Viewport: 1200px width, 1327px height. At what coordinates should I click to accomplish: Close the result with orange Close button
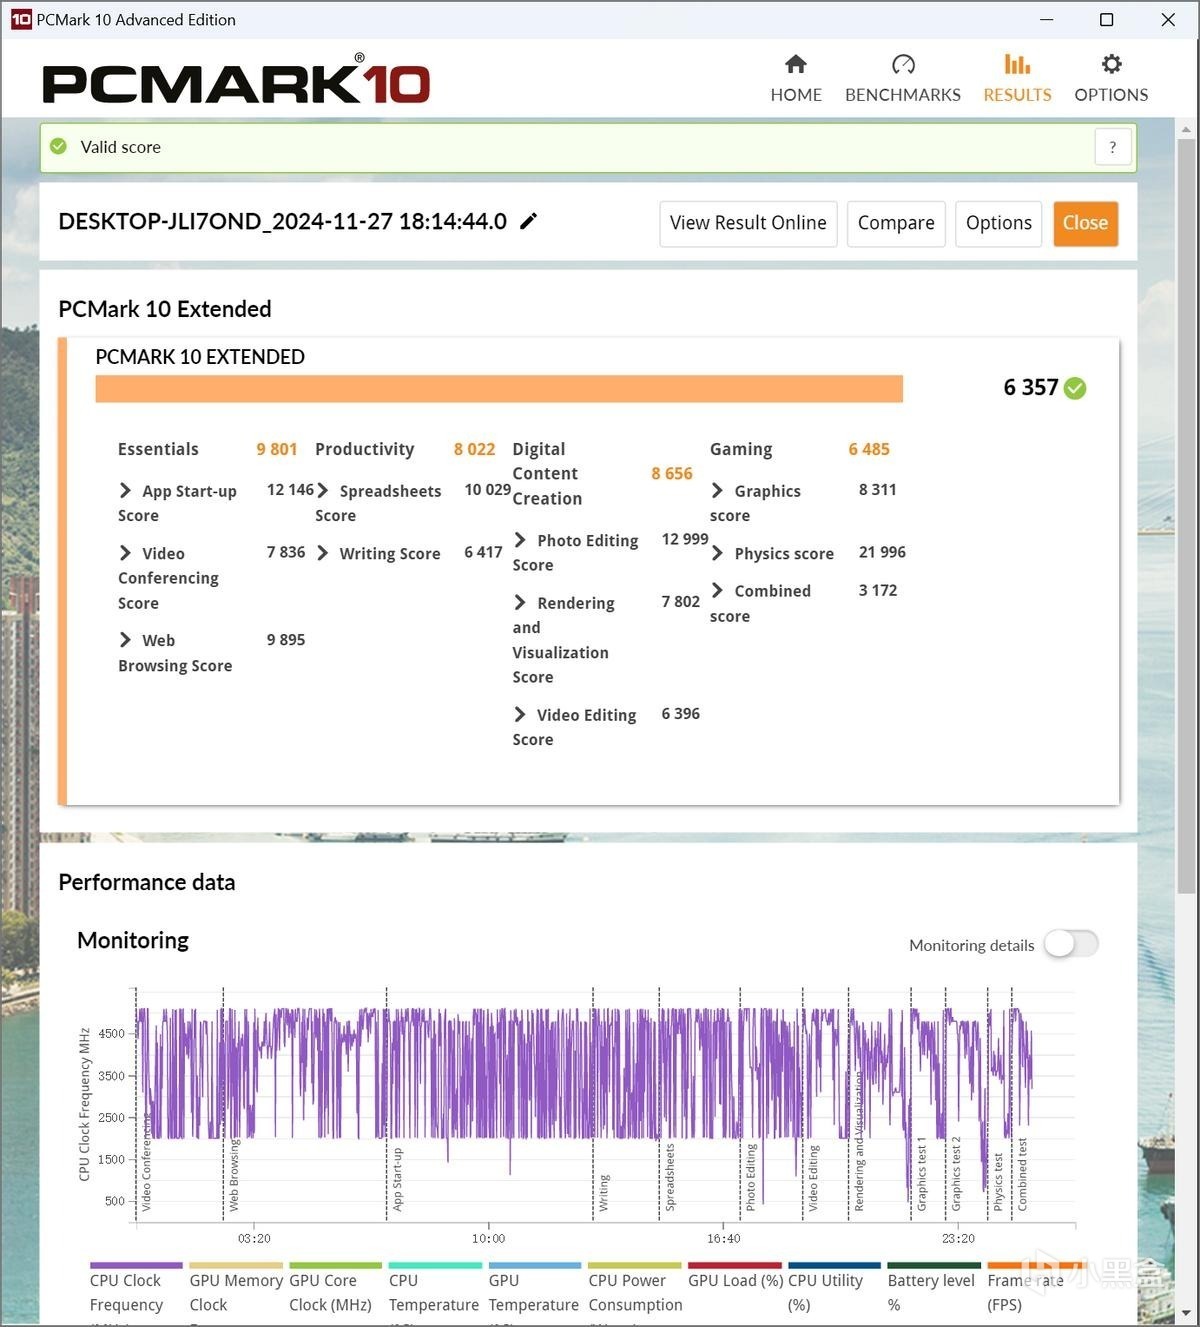[x=1085, y=223]
